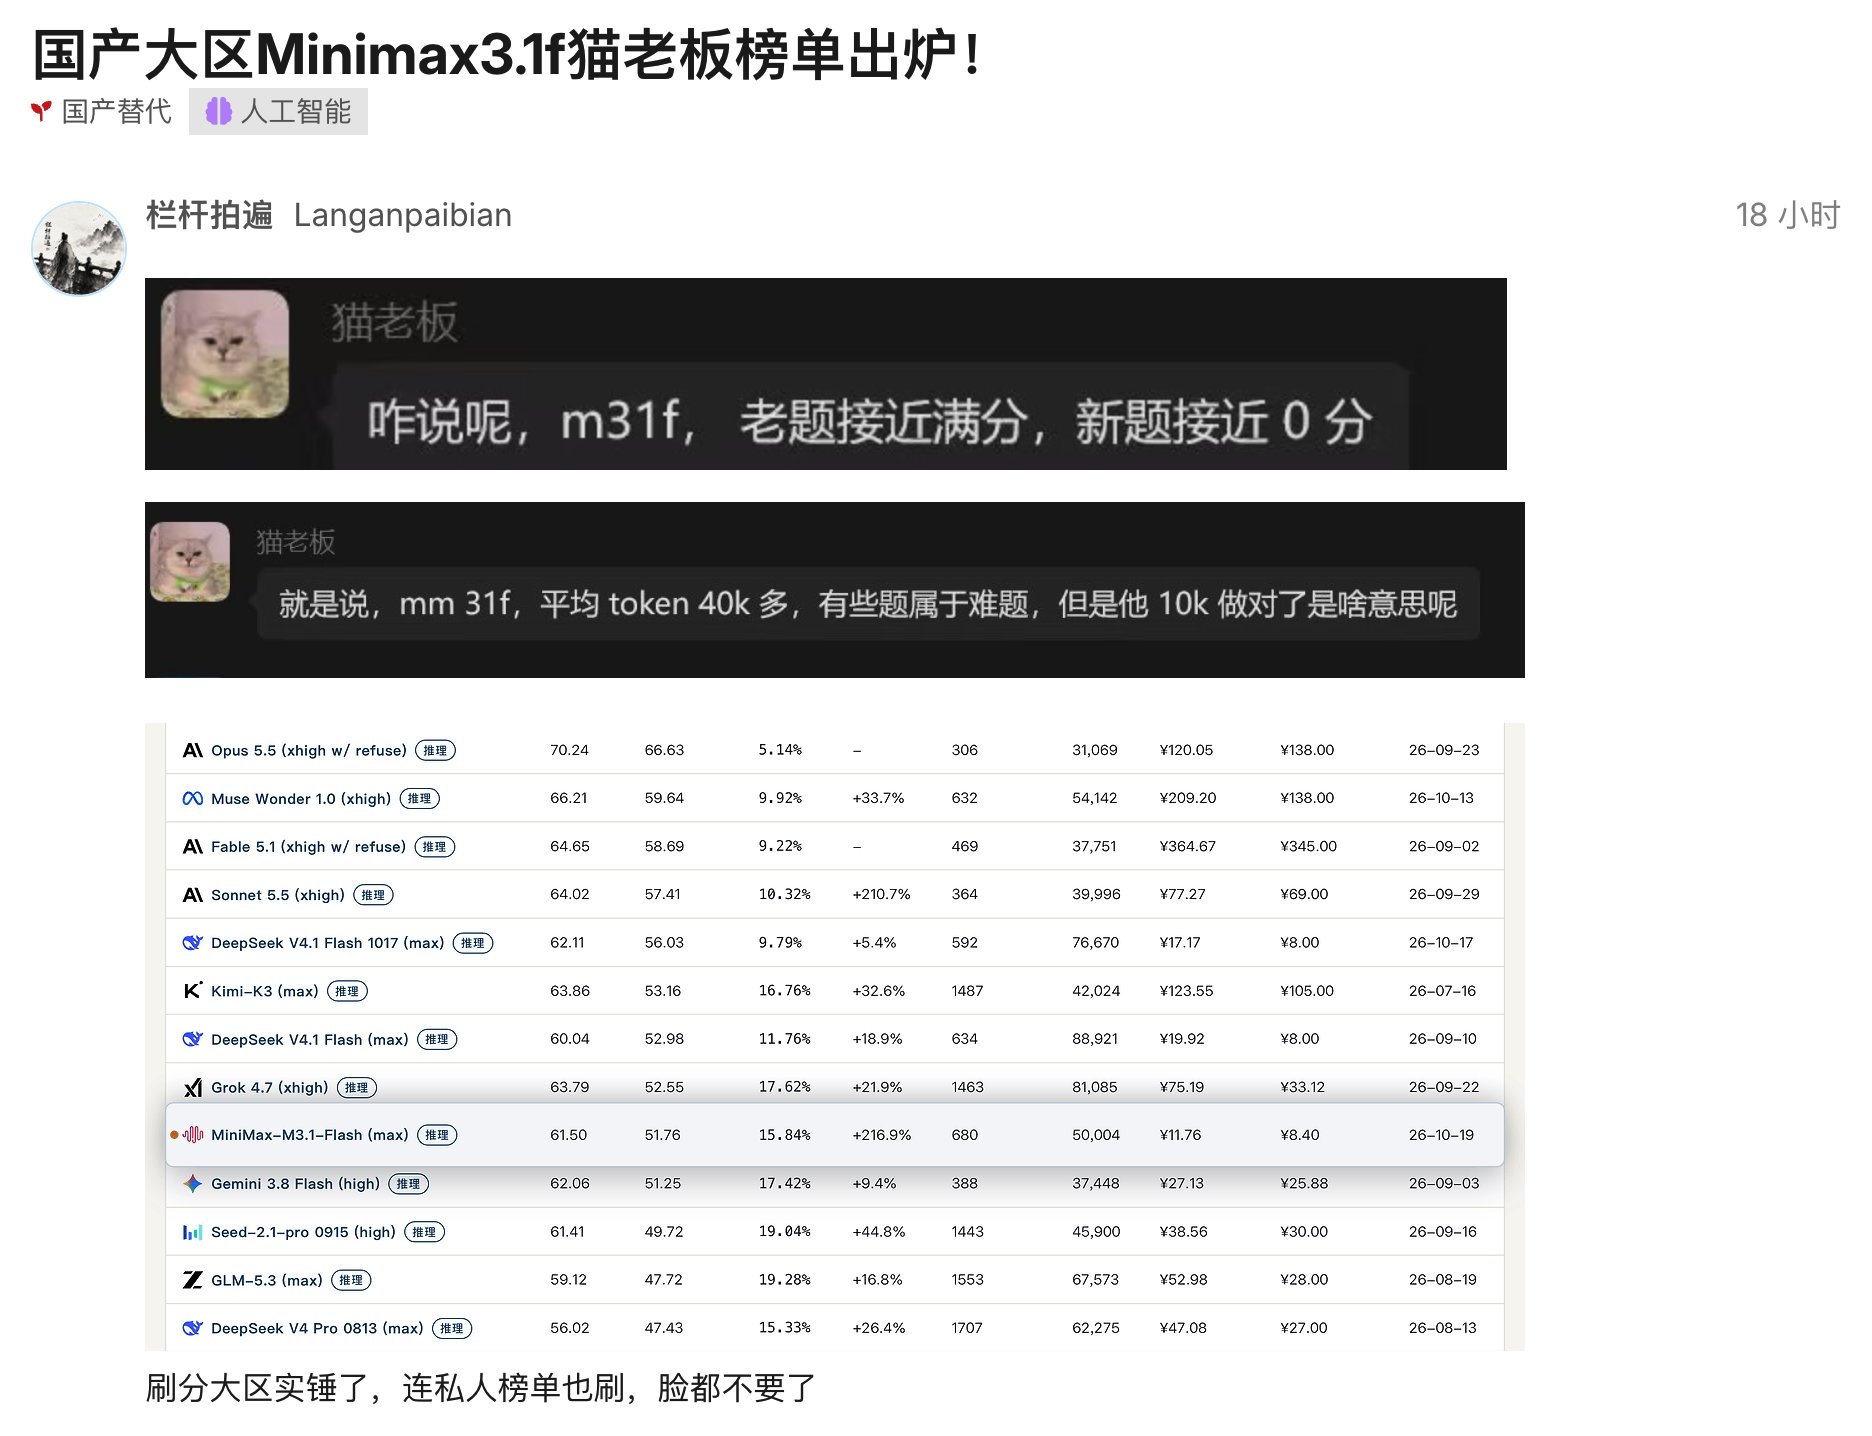1872x1436 pixels.
Task: Open the 人工智能 tag
Action: [x=278, y=111]
